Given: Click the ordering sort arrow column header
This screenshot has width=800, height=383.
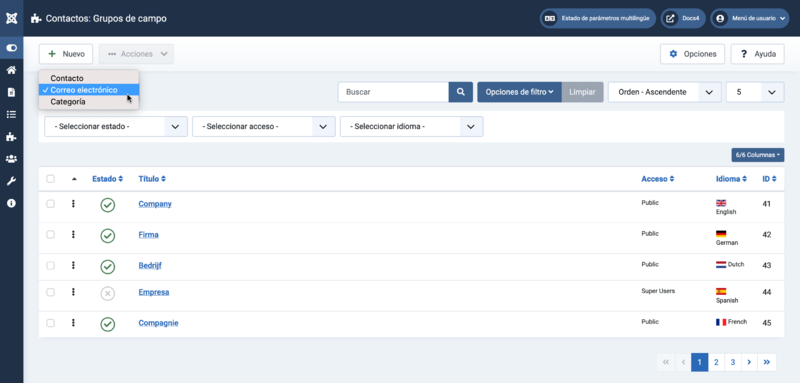Looking at the screenshot, I should pos(74,179).
